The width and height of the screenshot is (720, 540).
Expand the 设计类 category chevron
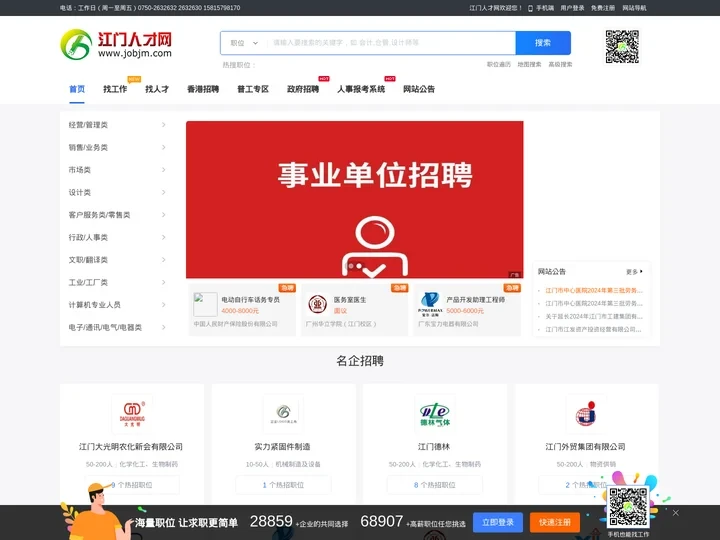click(163, 192)
